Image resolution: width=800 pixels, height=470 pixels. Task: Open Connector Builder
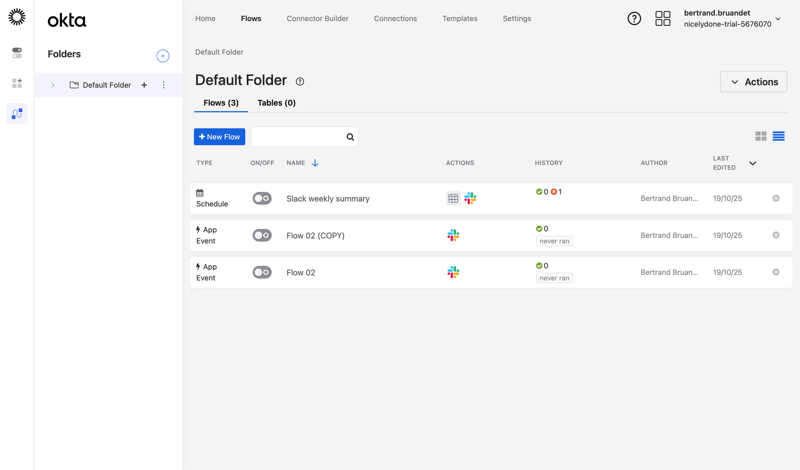317,18
